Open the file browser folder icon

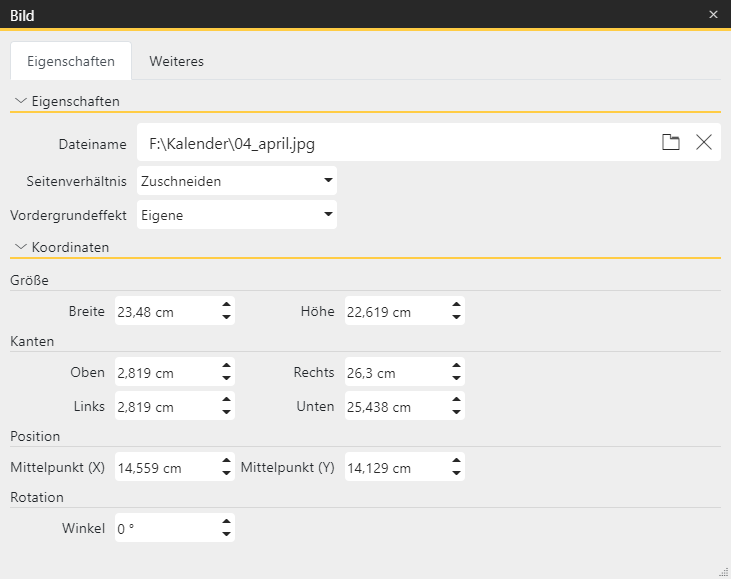coord(671,143)
